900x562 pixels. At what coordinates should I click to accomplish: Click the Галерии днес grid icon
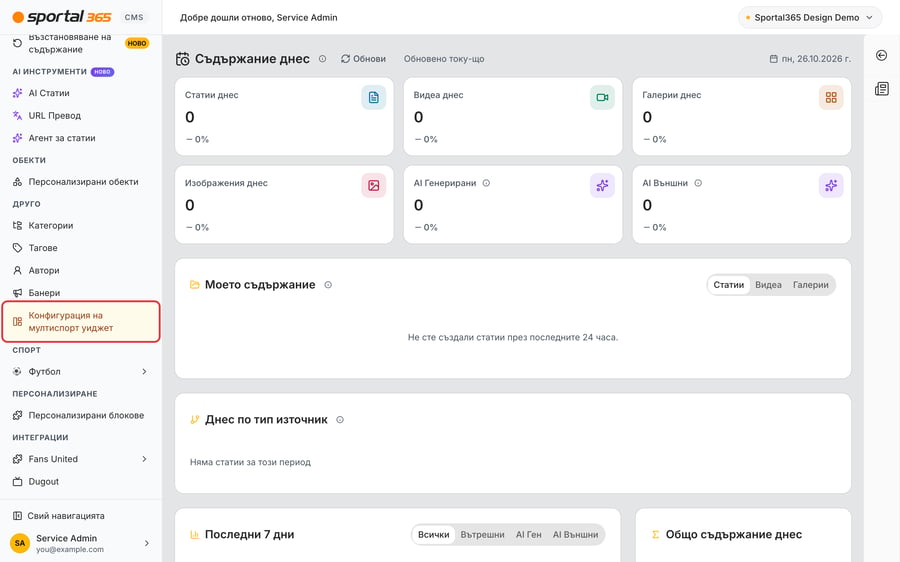click(831, 98)
